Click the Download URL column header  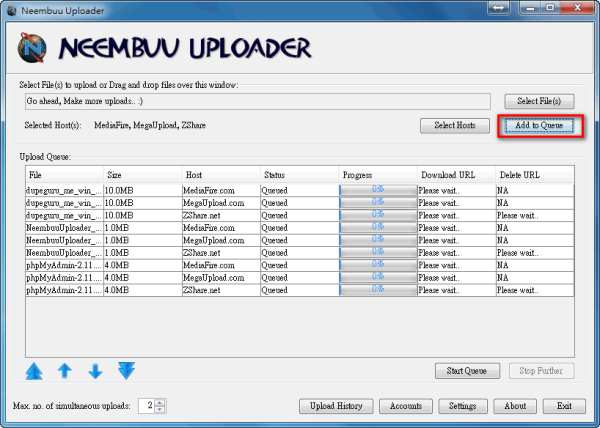457,175
